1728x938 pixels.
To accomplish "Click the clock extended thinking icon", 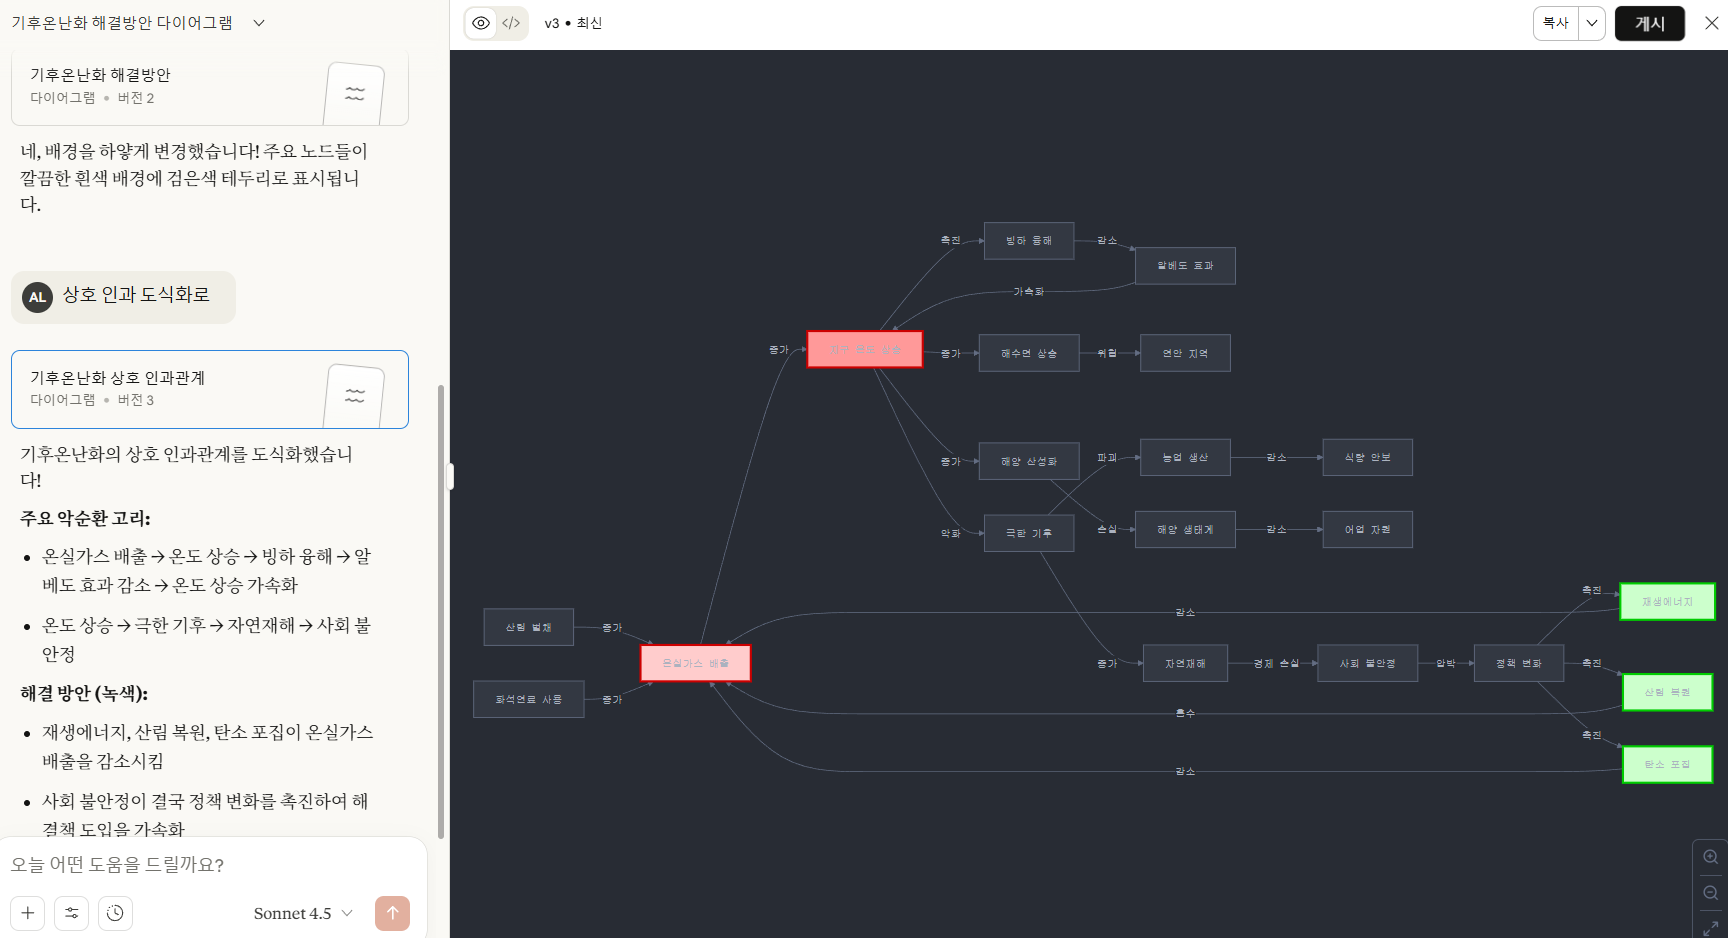I will coord(116,913).
